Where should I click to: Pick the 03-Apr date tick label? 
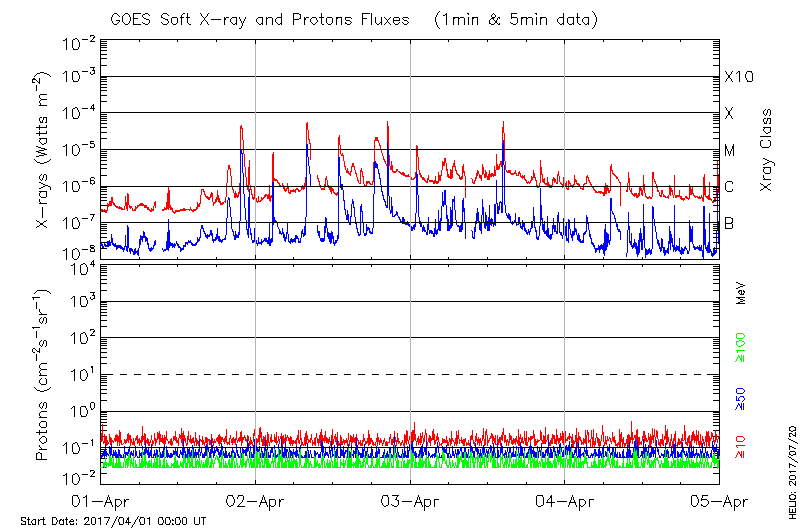click(x=410, y=500)
